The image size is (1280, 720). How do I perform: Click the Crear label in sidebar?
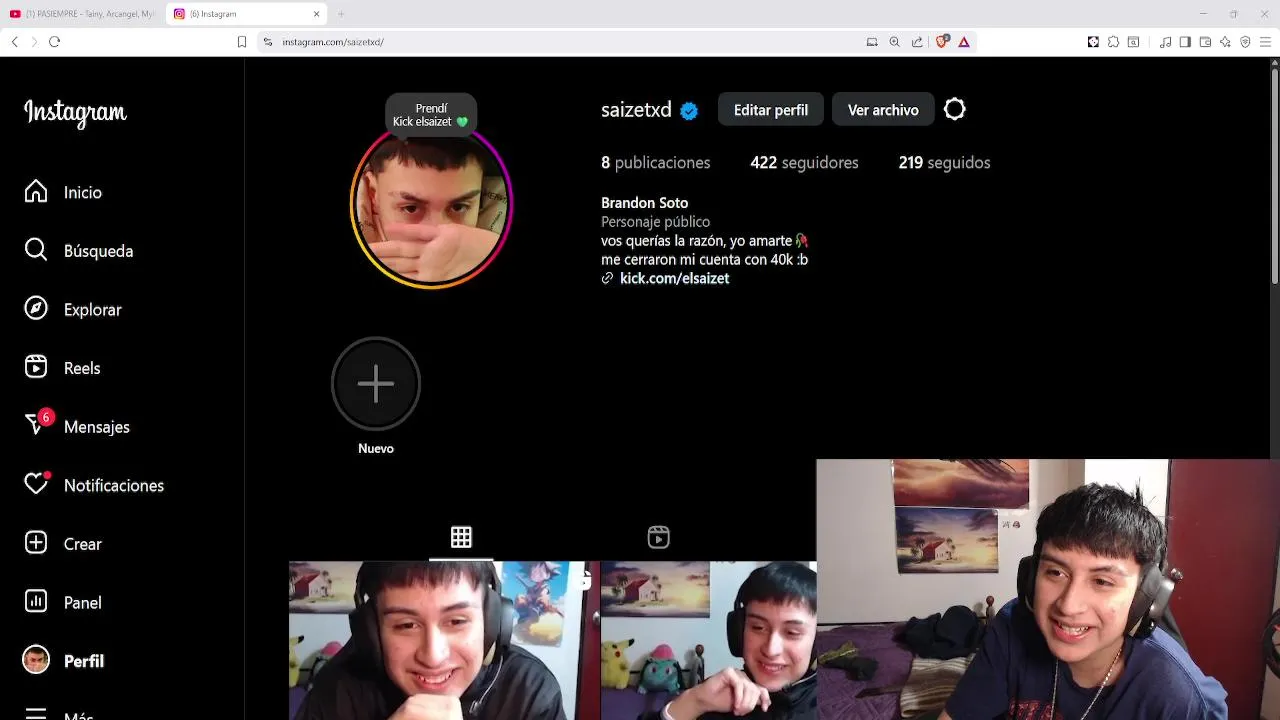[x=83, y=544]
